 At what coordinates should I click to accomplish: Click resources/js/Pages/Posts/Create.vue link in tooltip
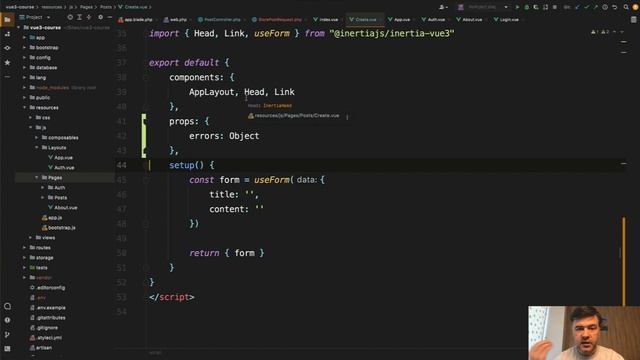(x=297, y=116)
